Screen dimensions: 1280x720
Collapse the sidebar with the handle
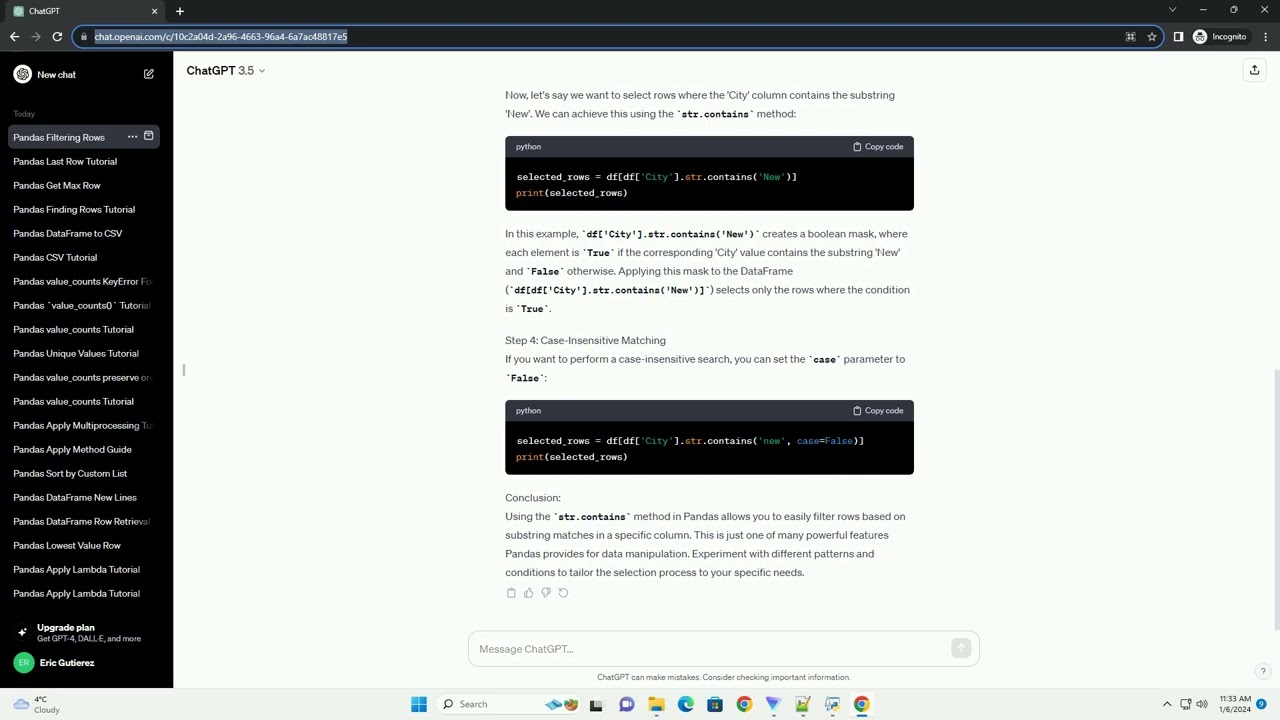[x=184, y=370]
